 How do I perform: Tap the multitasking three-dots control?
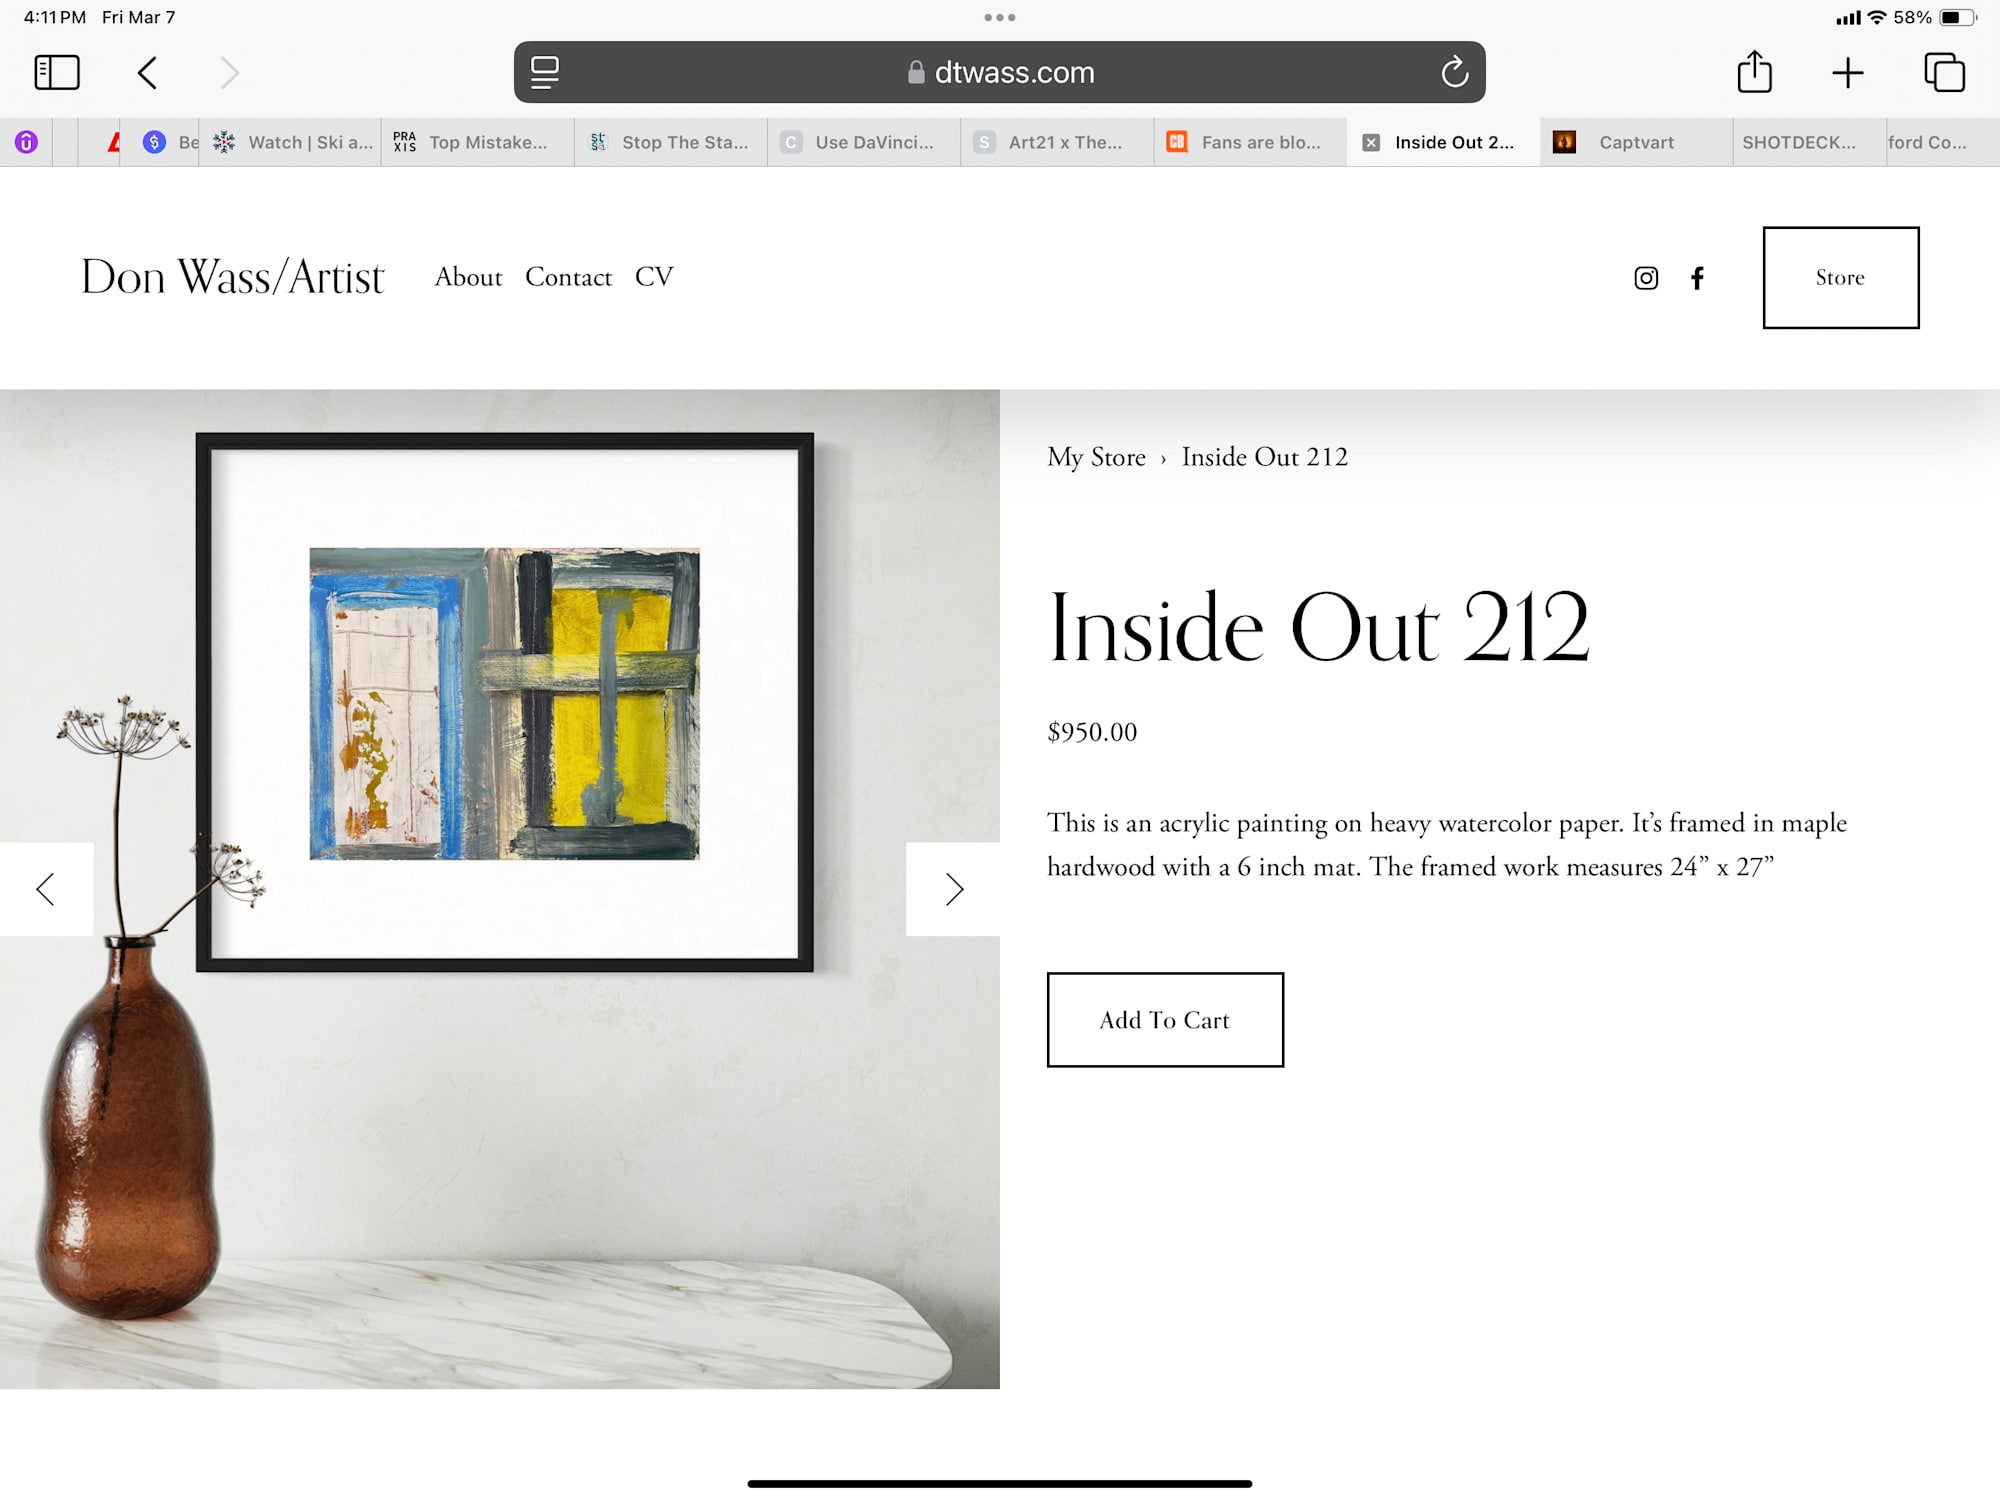[999, 17]
